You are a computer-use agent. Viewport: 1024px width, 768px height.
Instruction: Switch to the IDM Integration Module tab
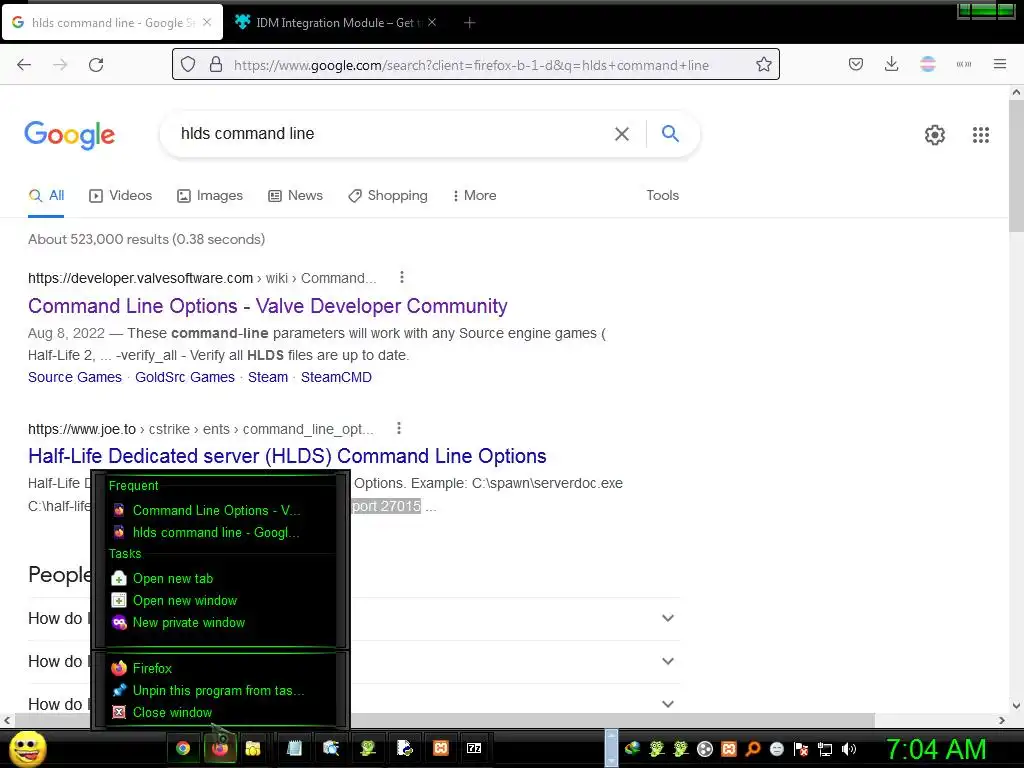click(337, 23)
